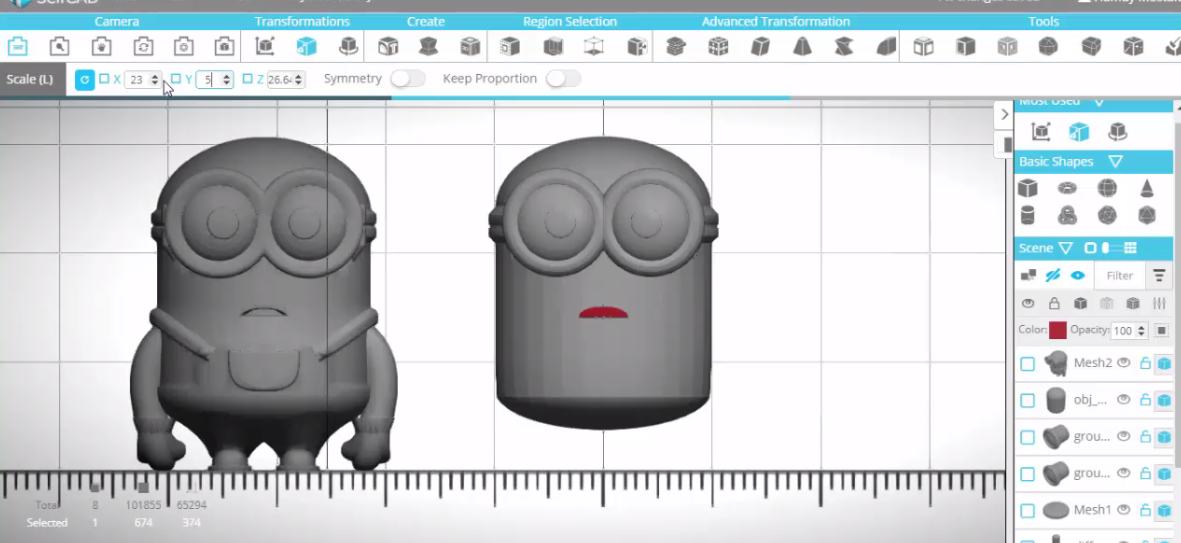Collapse the Scene panel triangle
The image size is (1181, 543).
pyautogui.click(x=1065, y=248)
